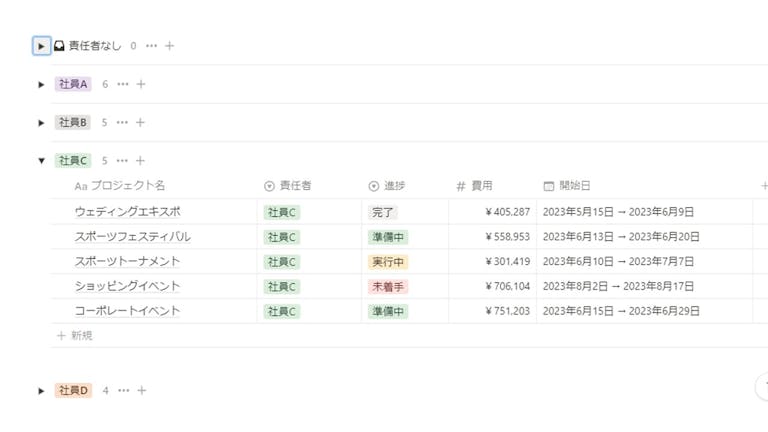The height and width of the screenshot is (432, 768).
Task: Select 未着手 status of ショッピングイベント
Action: tap(388, 287)
